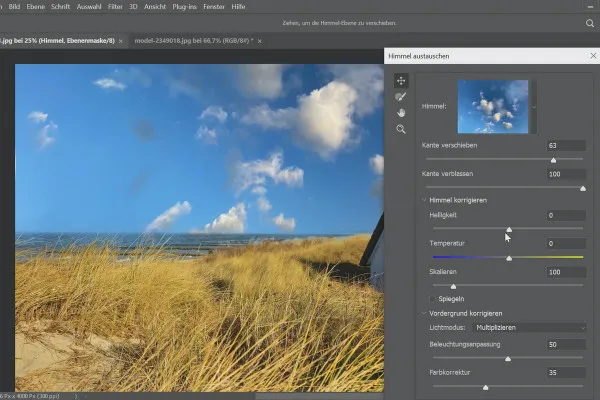
Task: Select the Sky Move tool icon
Action: [401, 81]
